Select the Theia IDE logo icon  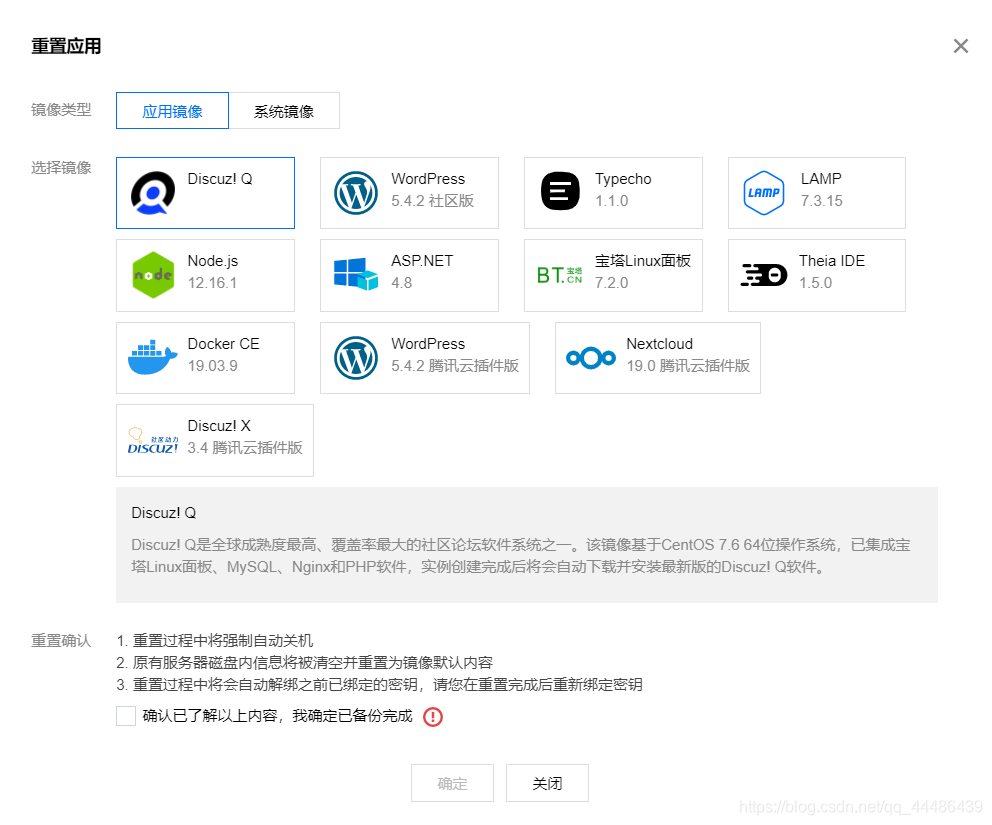[x=764, y=275]
